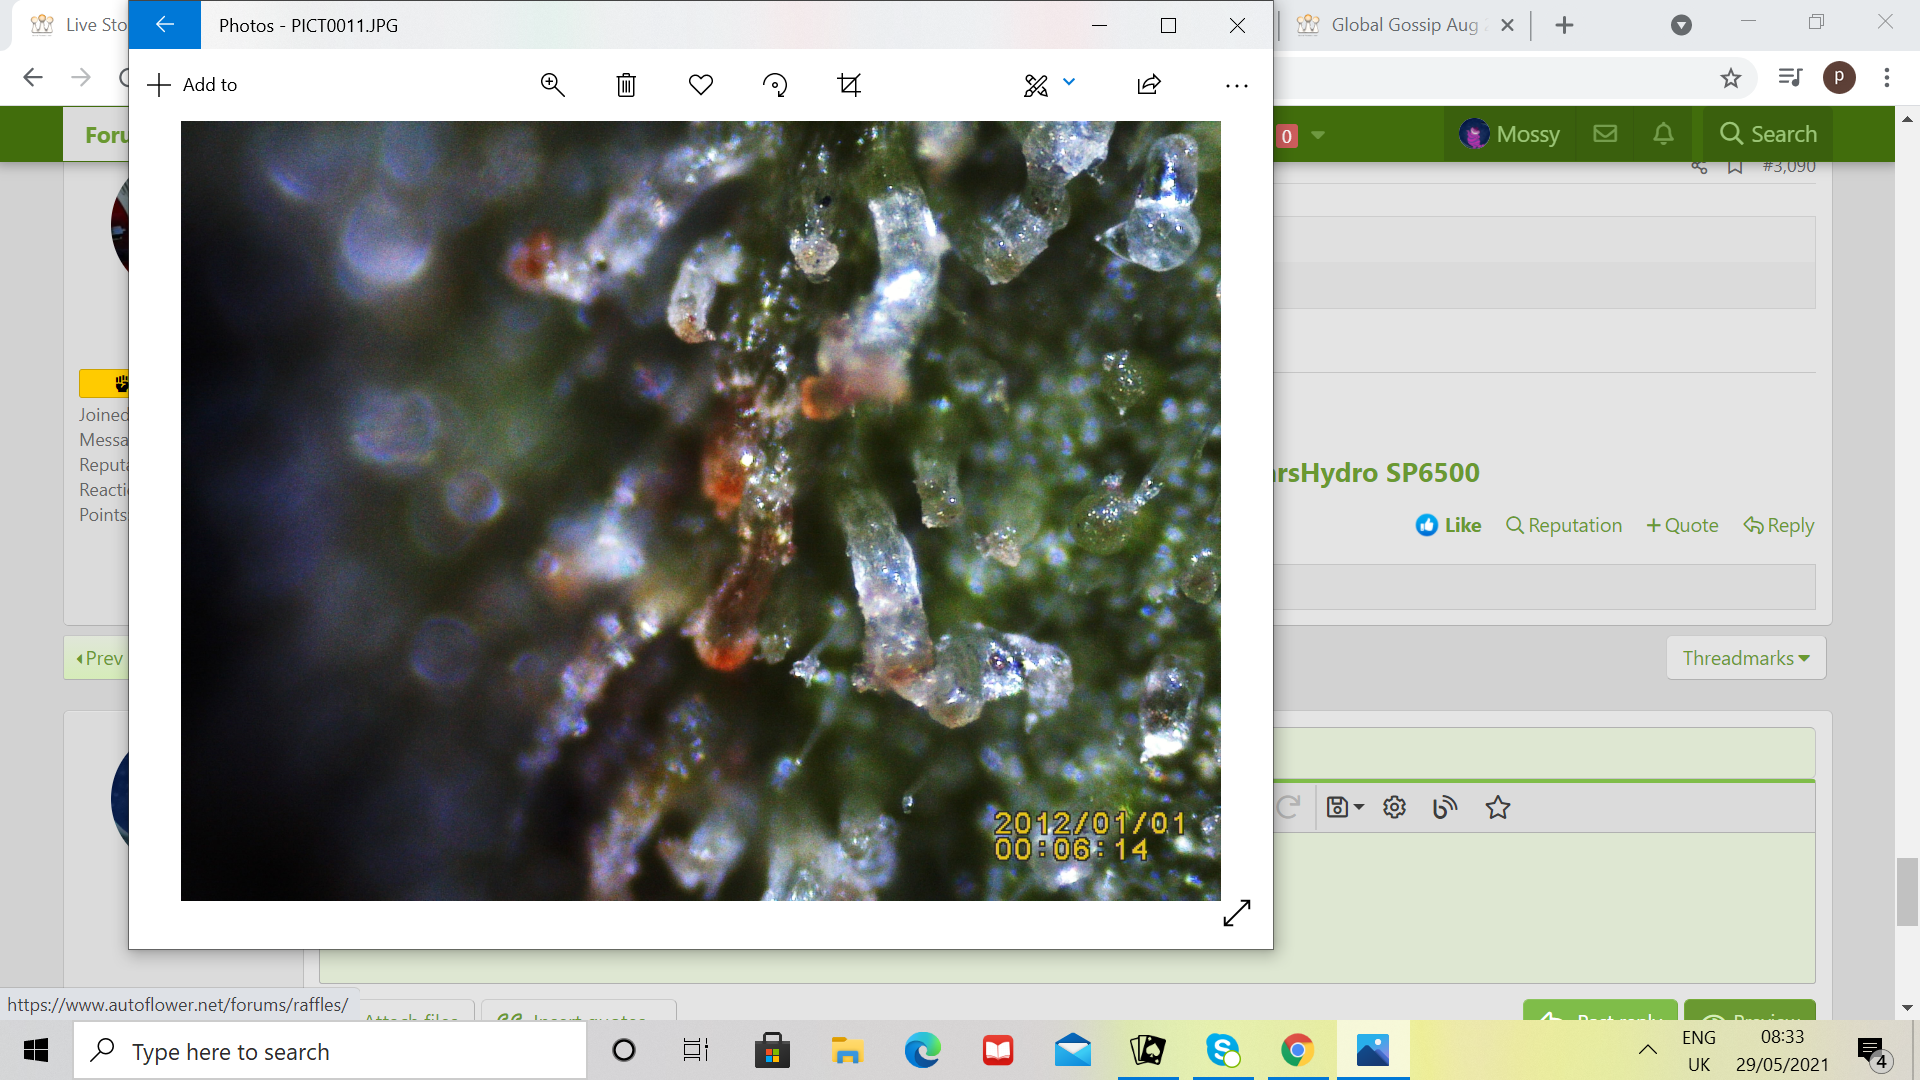This screenshot has height=1080, width=1920.
Task: Open the Mossy user account menu
Action: tap(1510, 134)
